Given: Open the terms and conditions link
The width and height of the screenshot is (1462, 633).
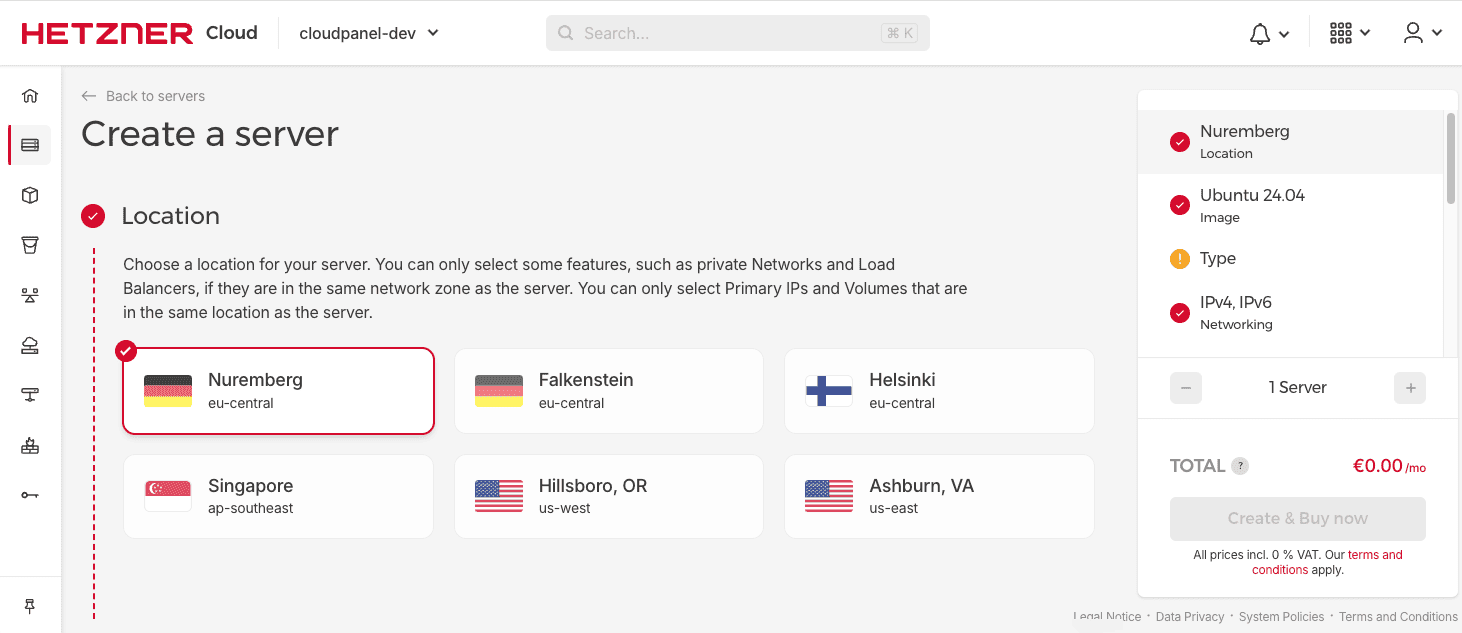Looking at the screenshot, I should (x=1375, y=554).
